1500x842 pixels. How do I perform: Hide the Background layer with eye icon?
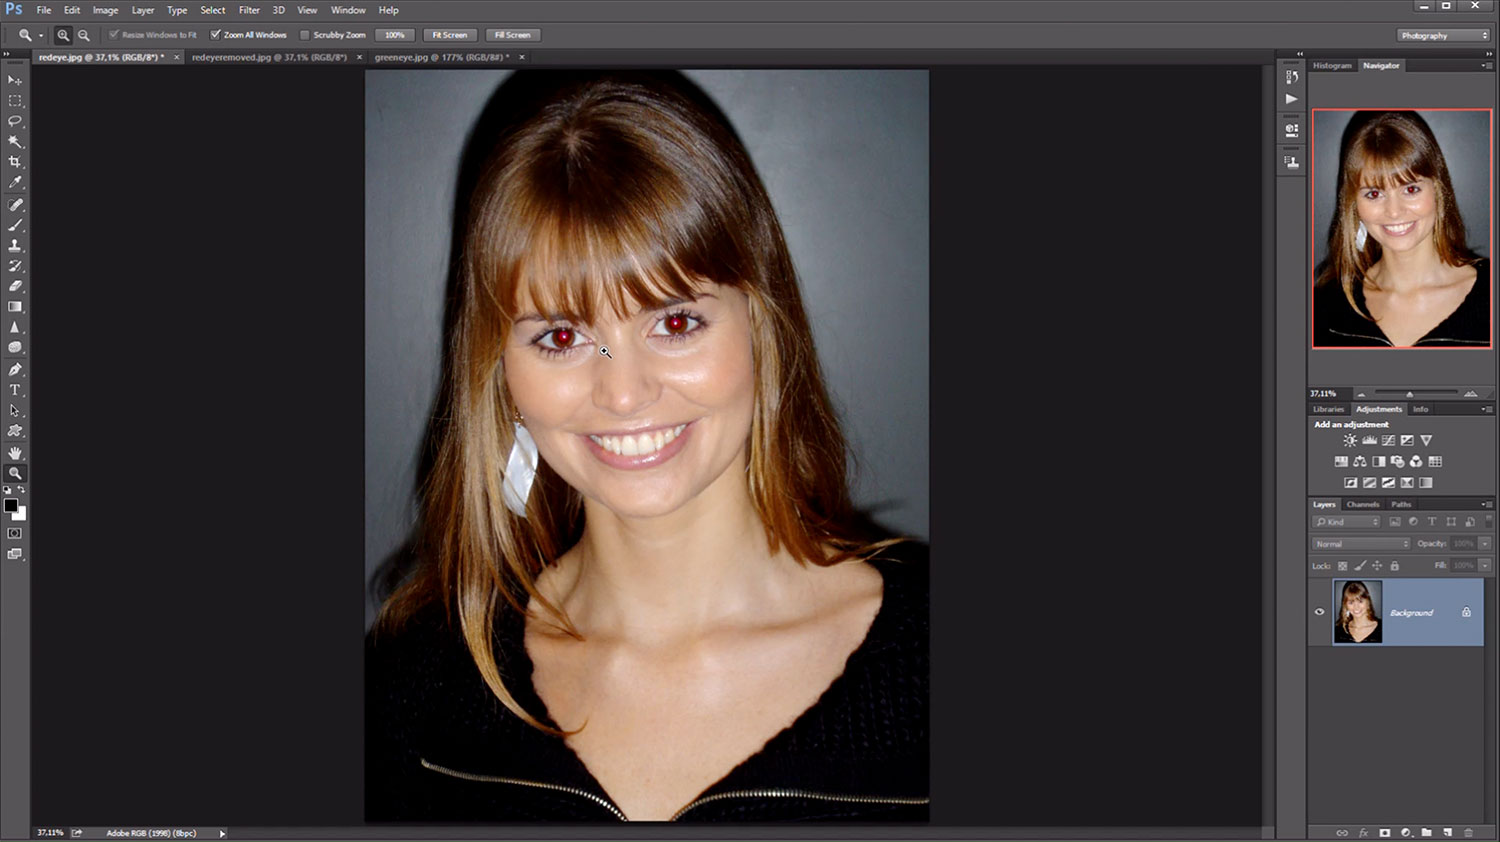pyautogui.click(x=1319, y=612)
